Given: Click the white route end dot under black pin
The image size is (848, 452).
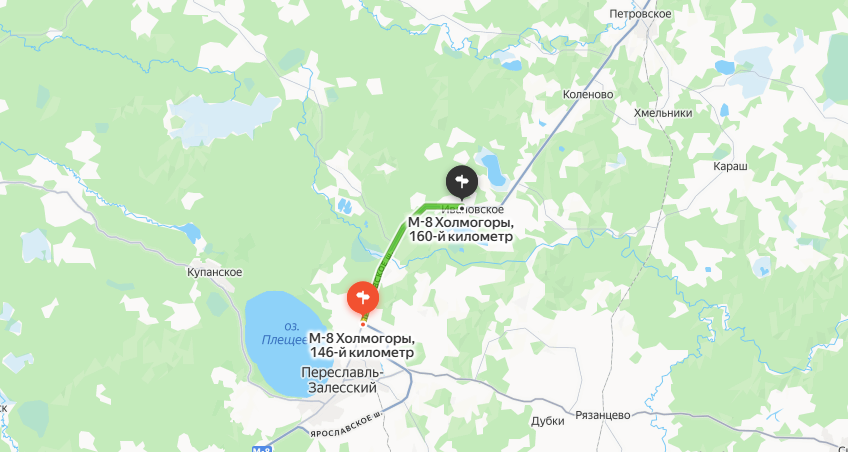Looking at the screenshot, I should (461, 208).
